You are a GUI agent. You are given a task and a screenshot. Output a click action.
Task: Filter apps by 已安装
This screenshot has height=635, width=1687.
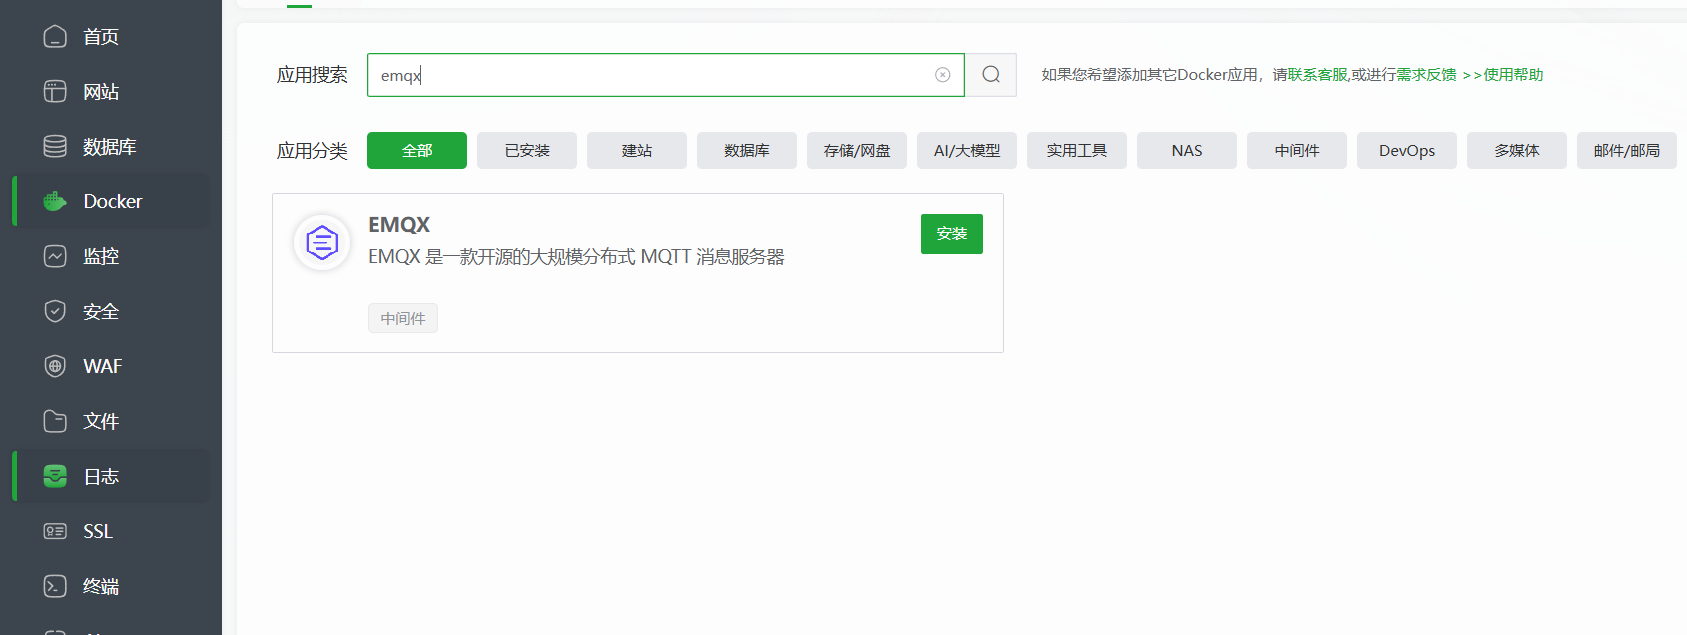pos(527,151)
